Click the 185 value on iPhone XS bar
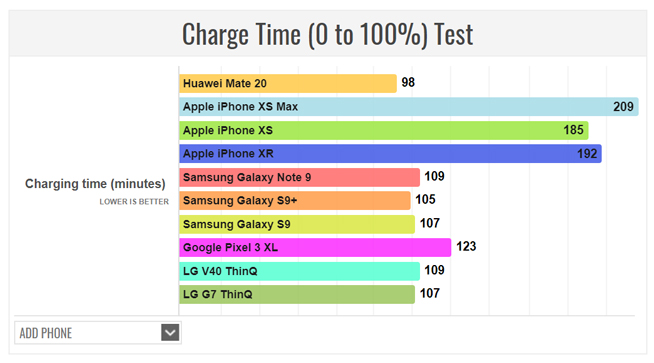The width and height of the screenshot is (654, 363). click(x=573, y=130)
